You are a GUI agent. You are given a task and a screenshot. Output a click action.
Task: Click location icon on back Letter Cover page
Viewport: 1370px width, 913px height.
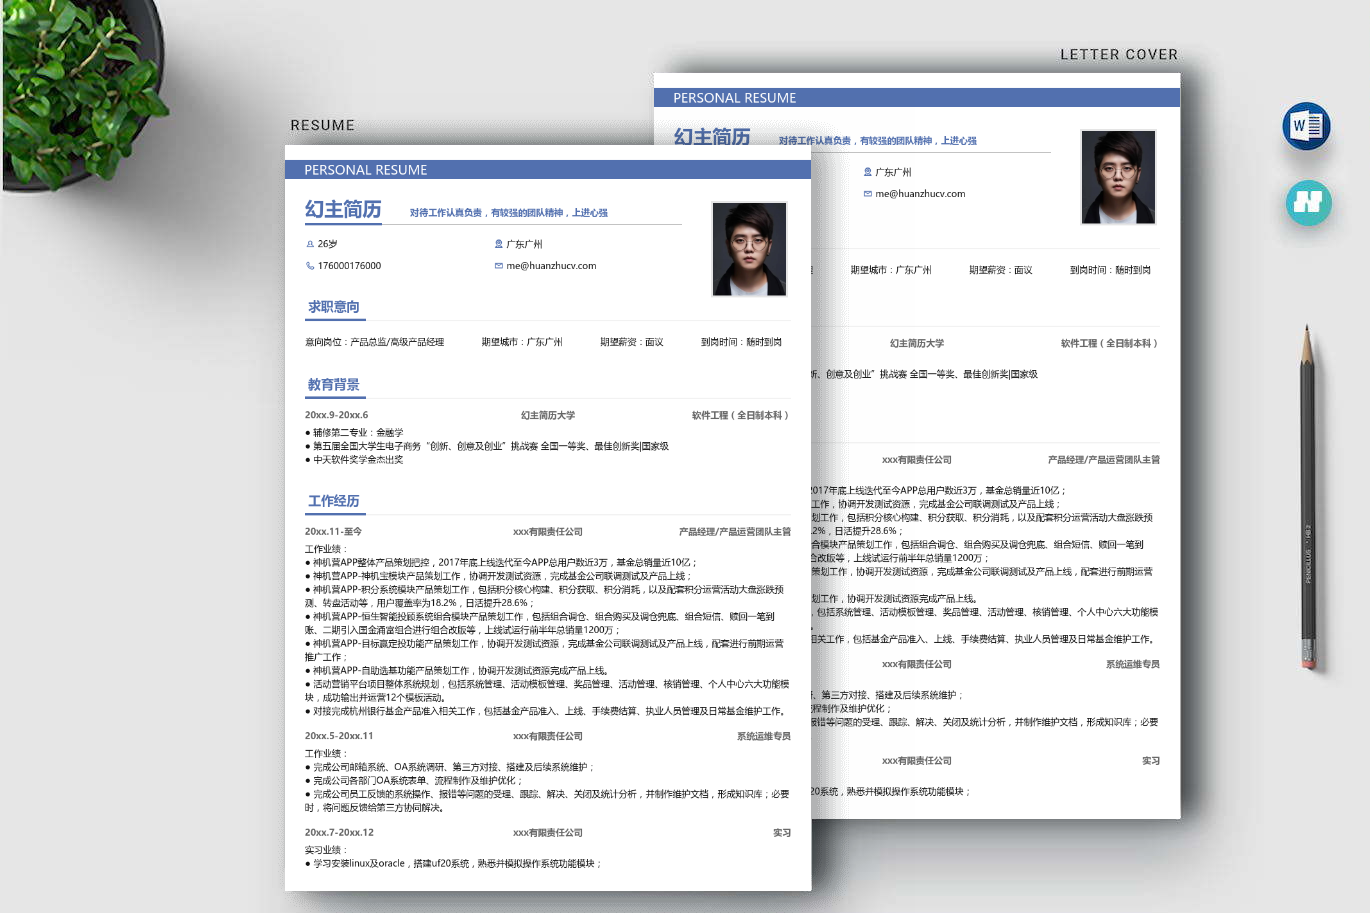[x=868, y=172]
